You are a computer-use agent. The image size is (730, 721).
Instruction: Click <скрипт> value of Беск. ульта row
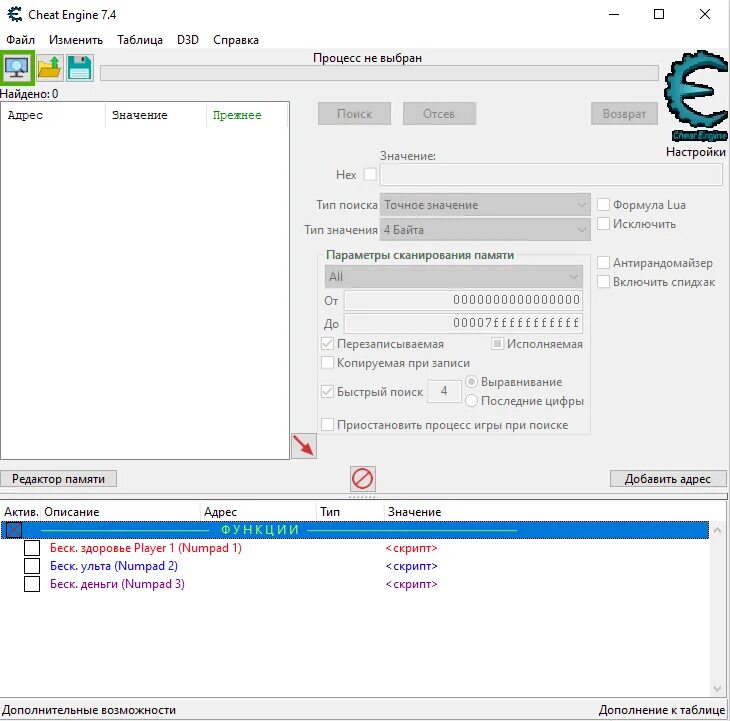[412, 566]
